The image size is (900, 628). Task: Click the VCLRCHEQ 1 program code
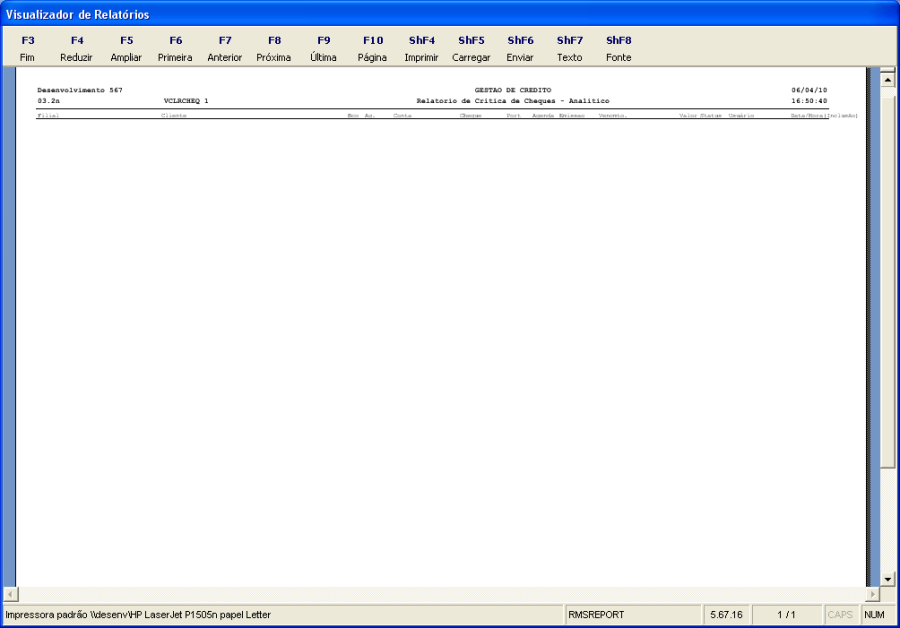[186, 101]
